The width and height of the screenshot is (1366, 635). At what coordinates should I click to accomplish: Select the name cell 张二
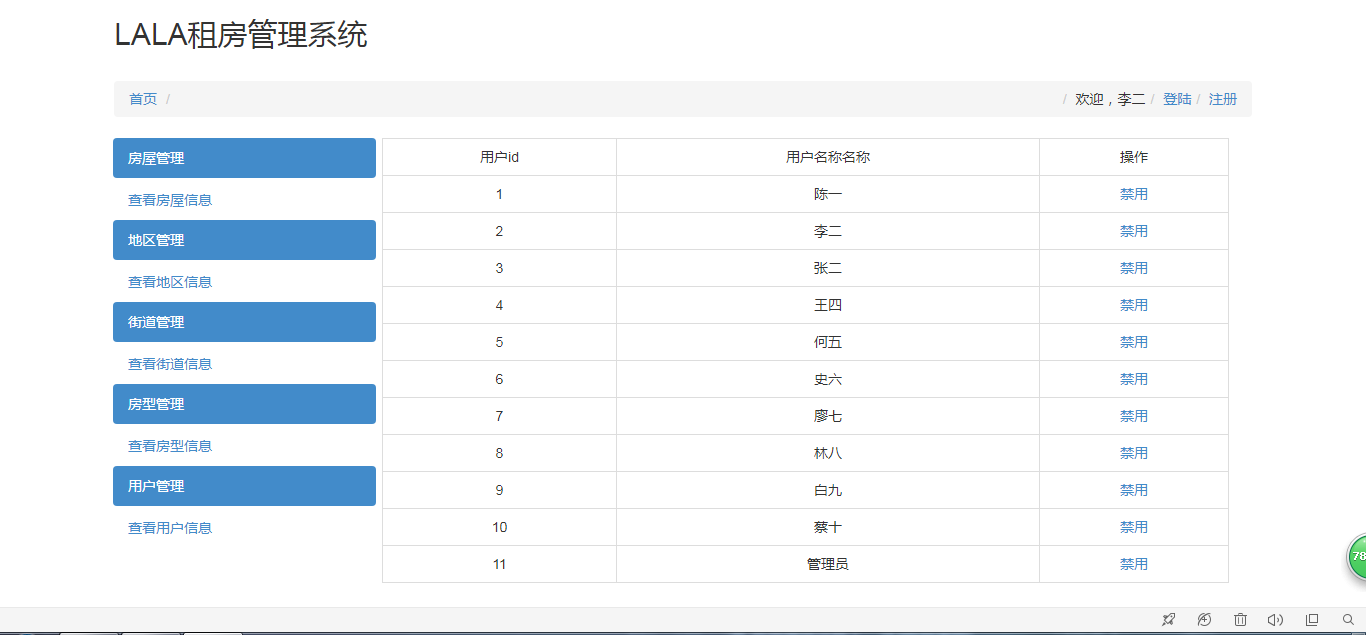pos(828,268)
